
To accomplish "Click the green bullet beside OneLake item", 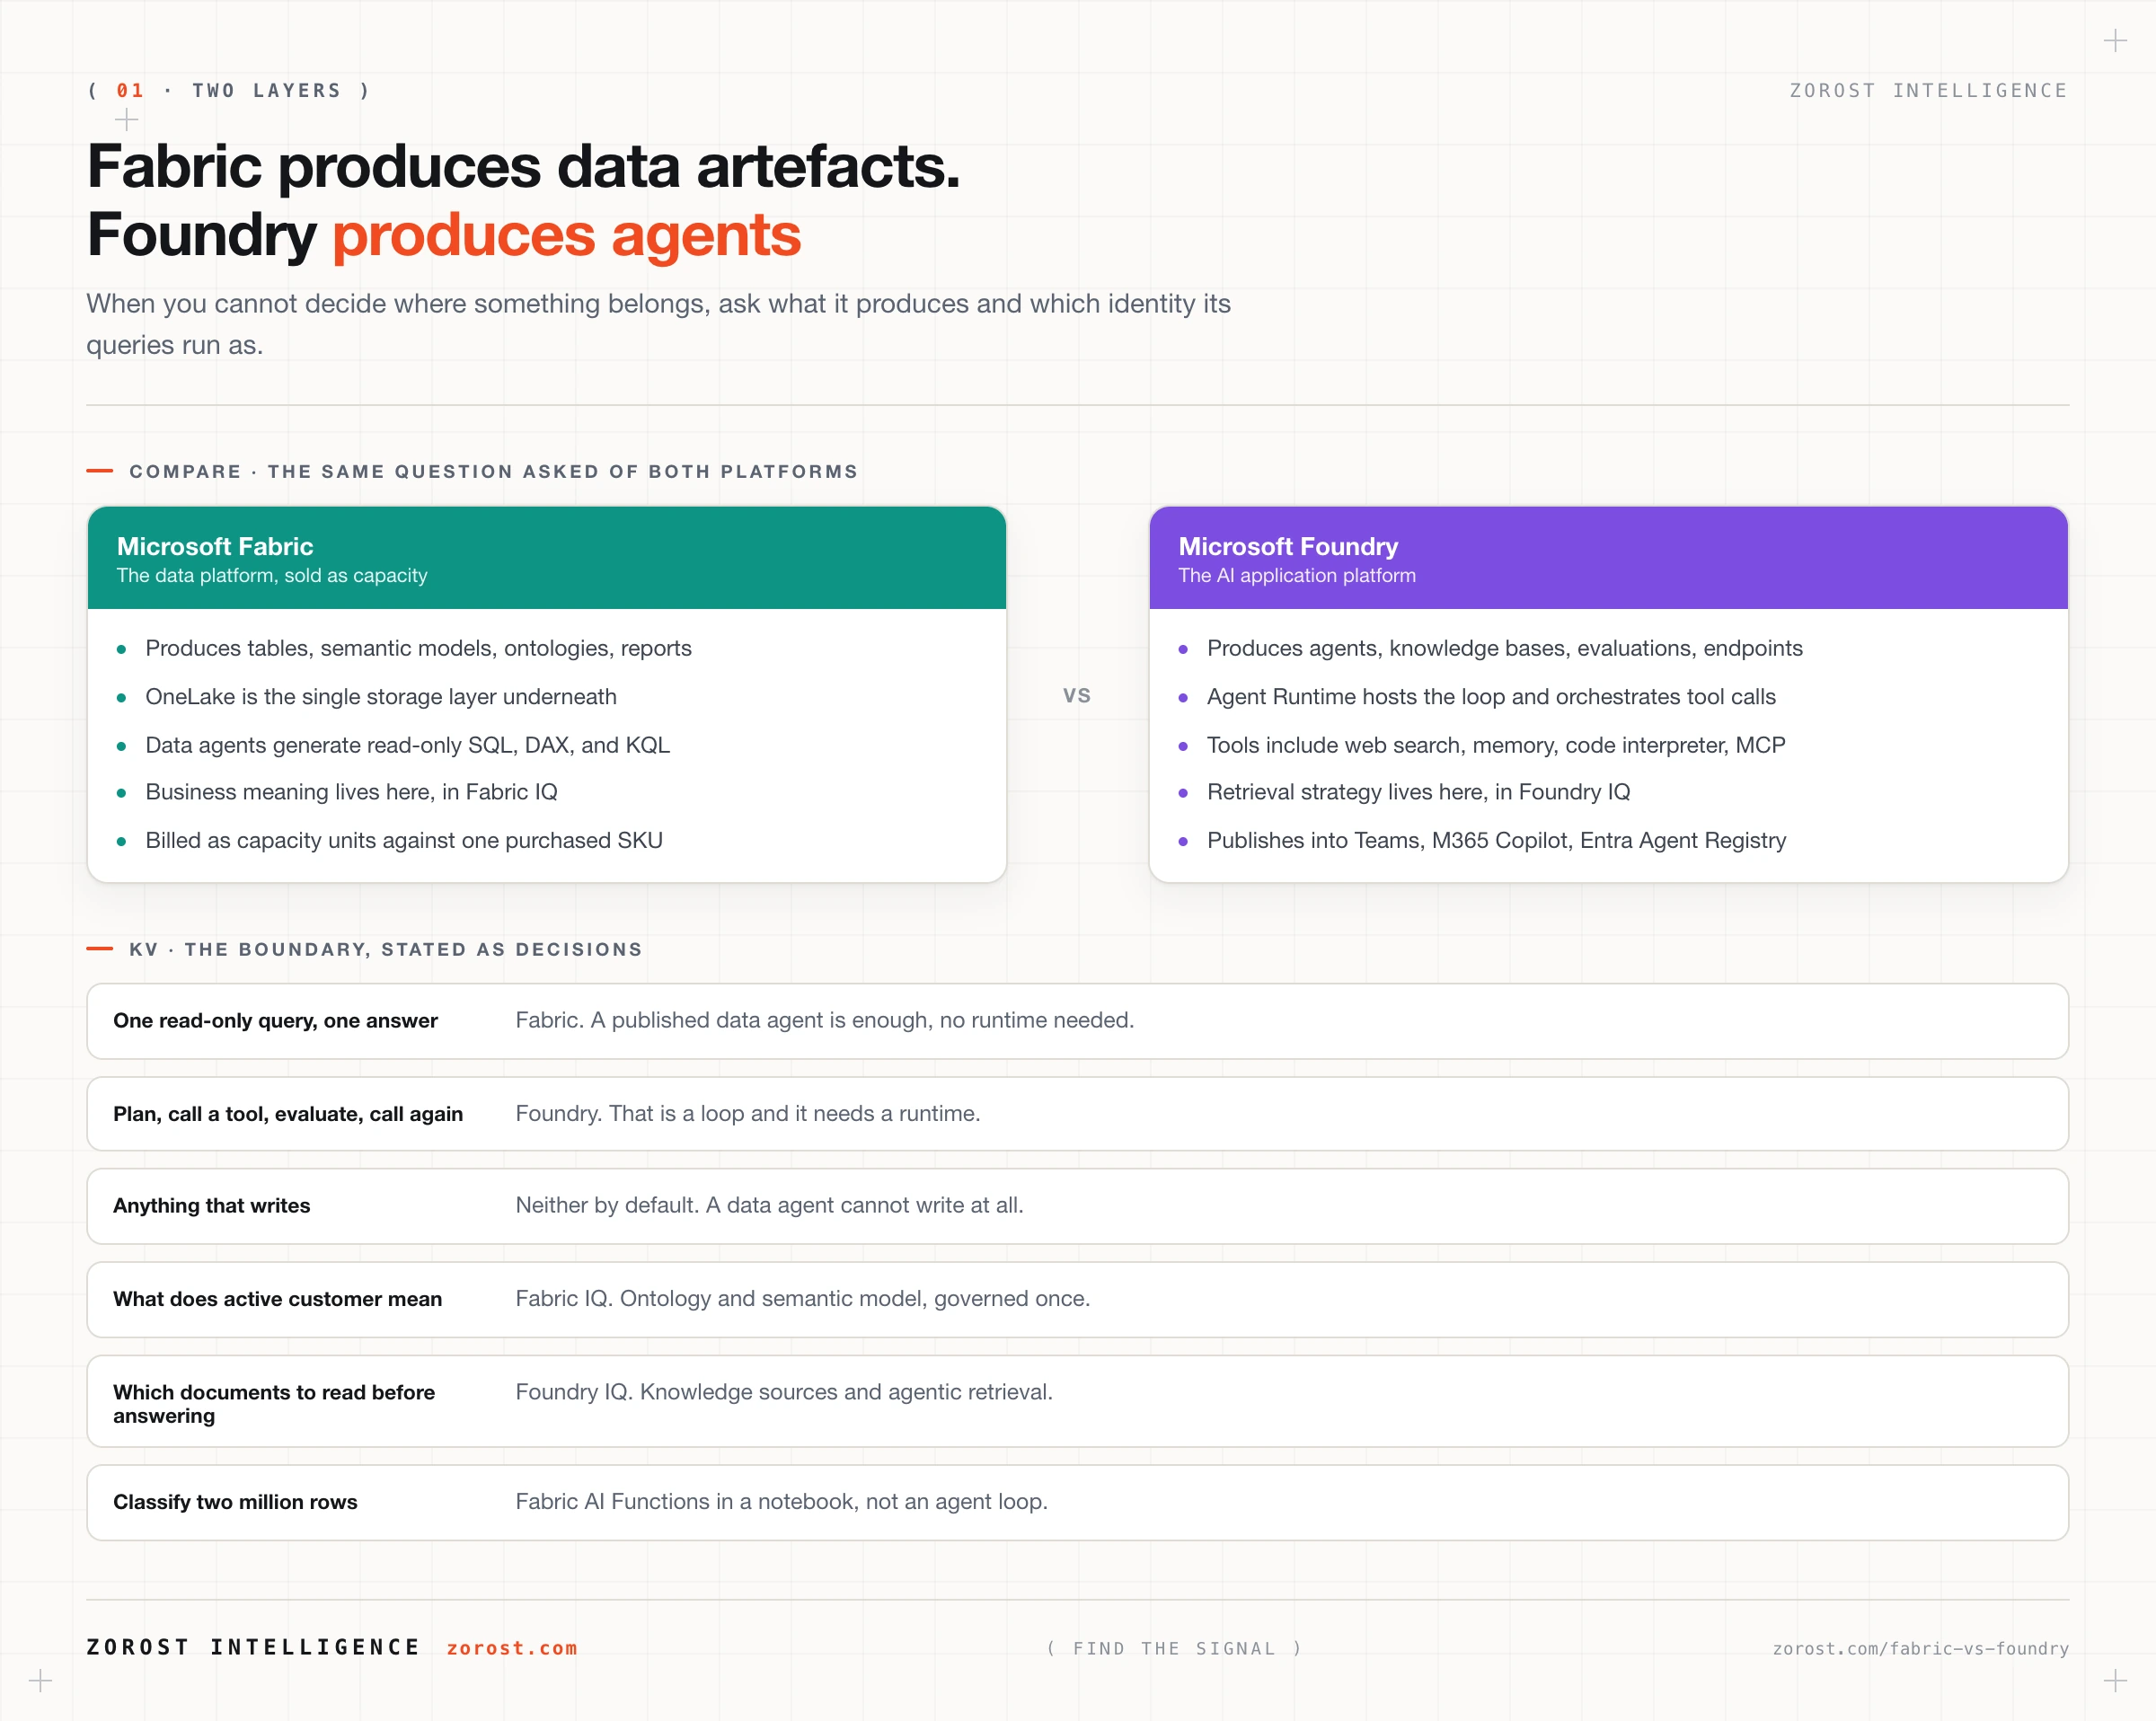I will point(122,698).
